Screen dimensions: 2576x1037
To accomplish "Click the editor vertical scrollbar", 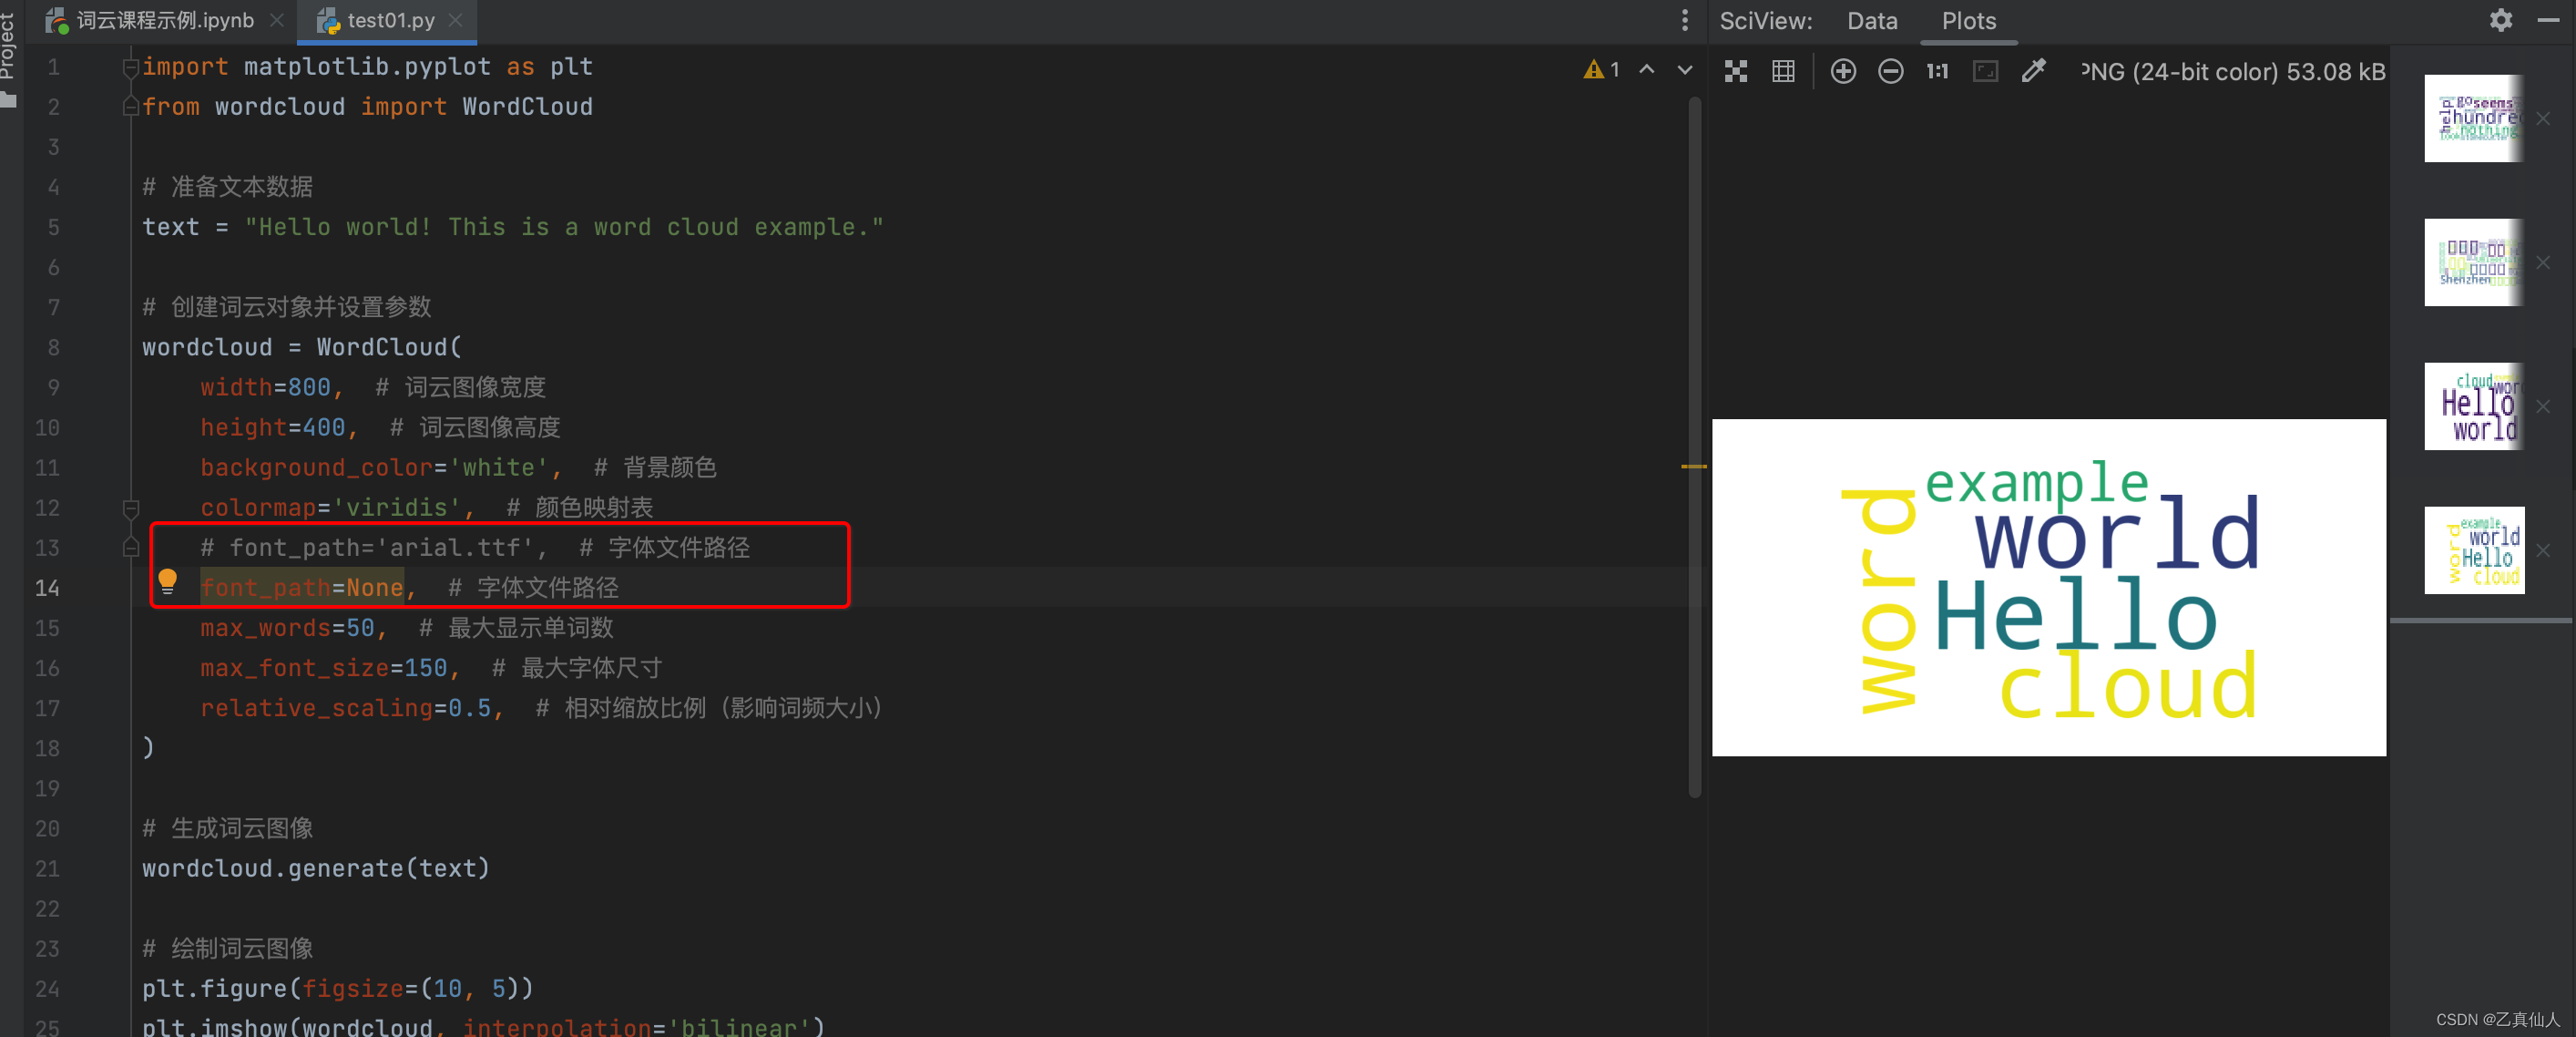I will point(1694,447).
